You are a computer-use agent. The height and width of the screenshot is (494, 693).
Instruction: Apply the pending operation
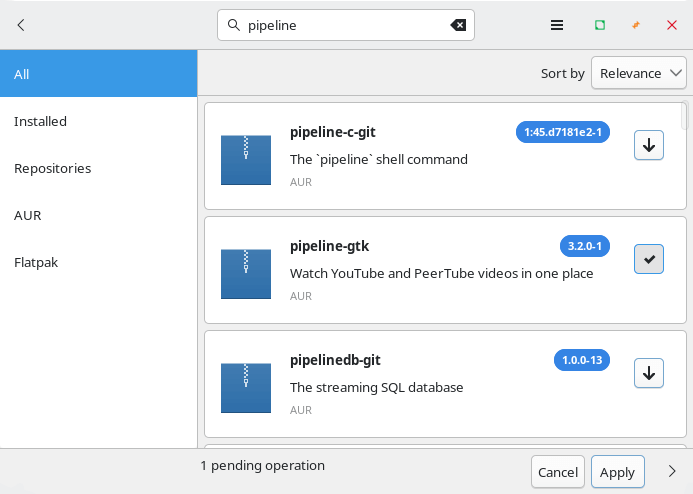[617, 472]
